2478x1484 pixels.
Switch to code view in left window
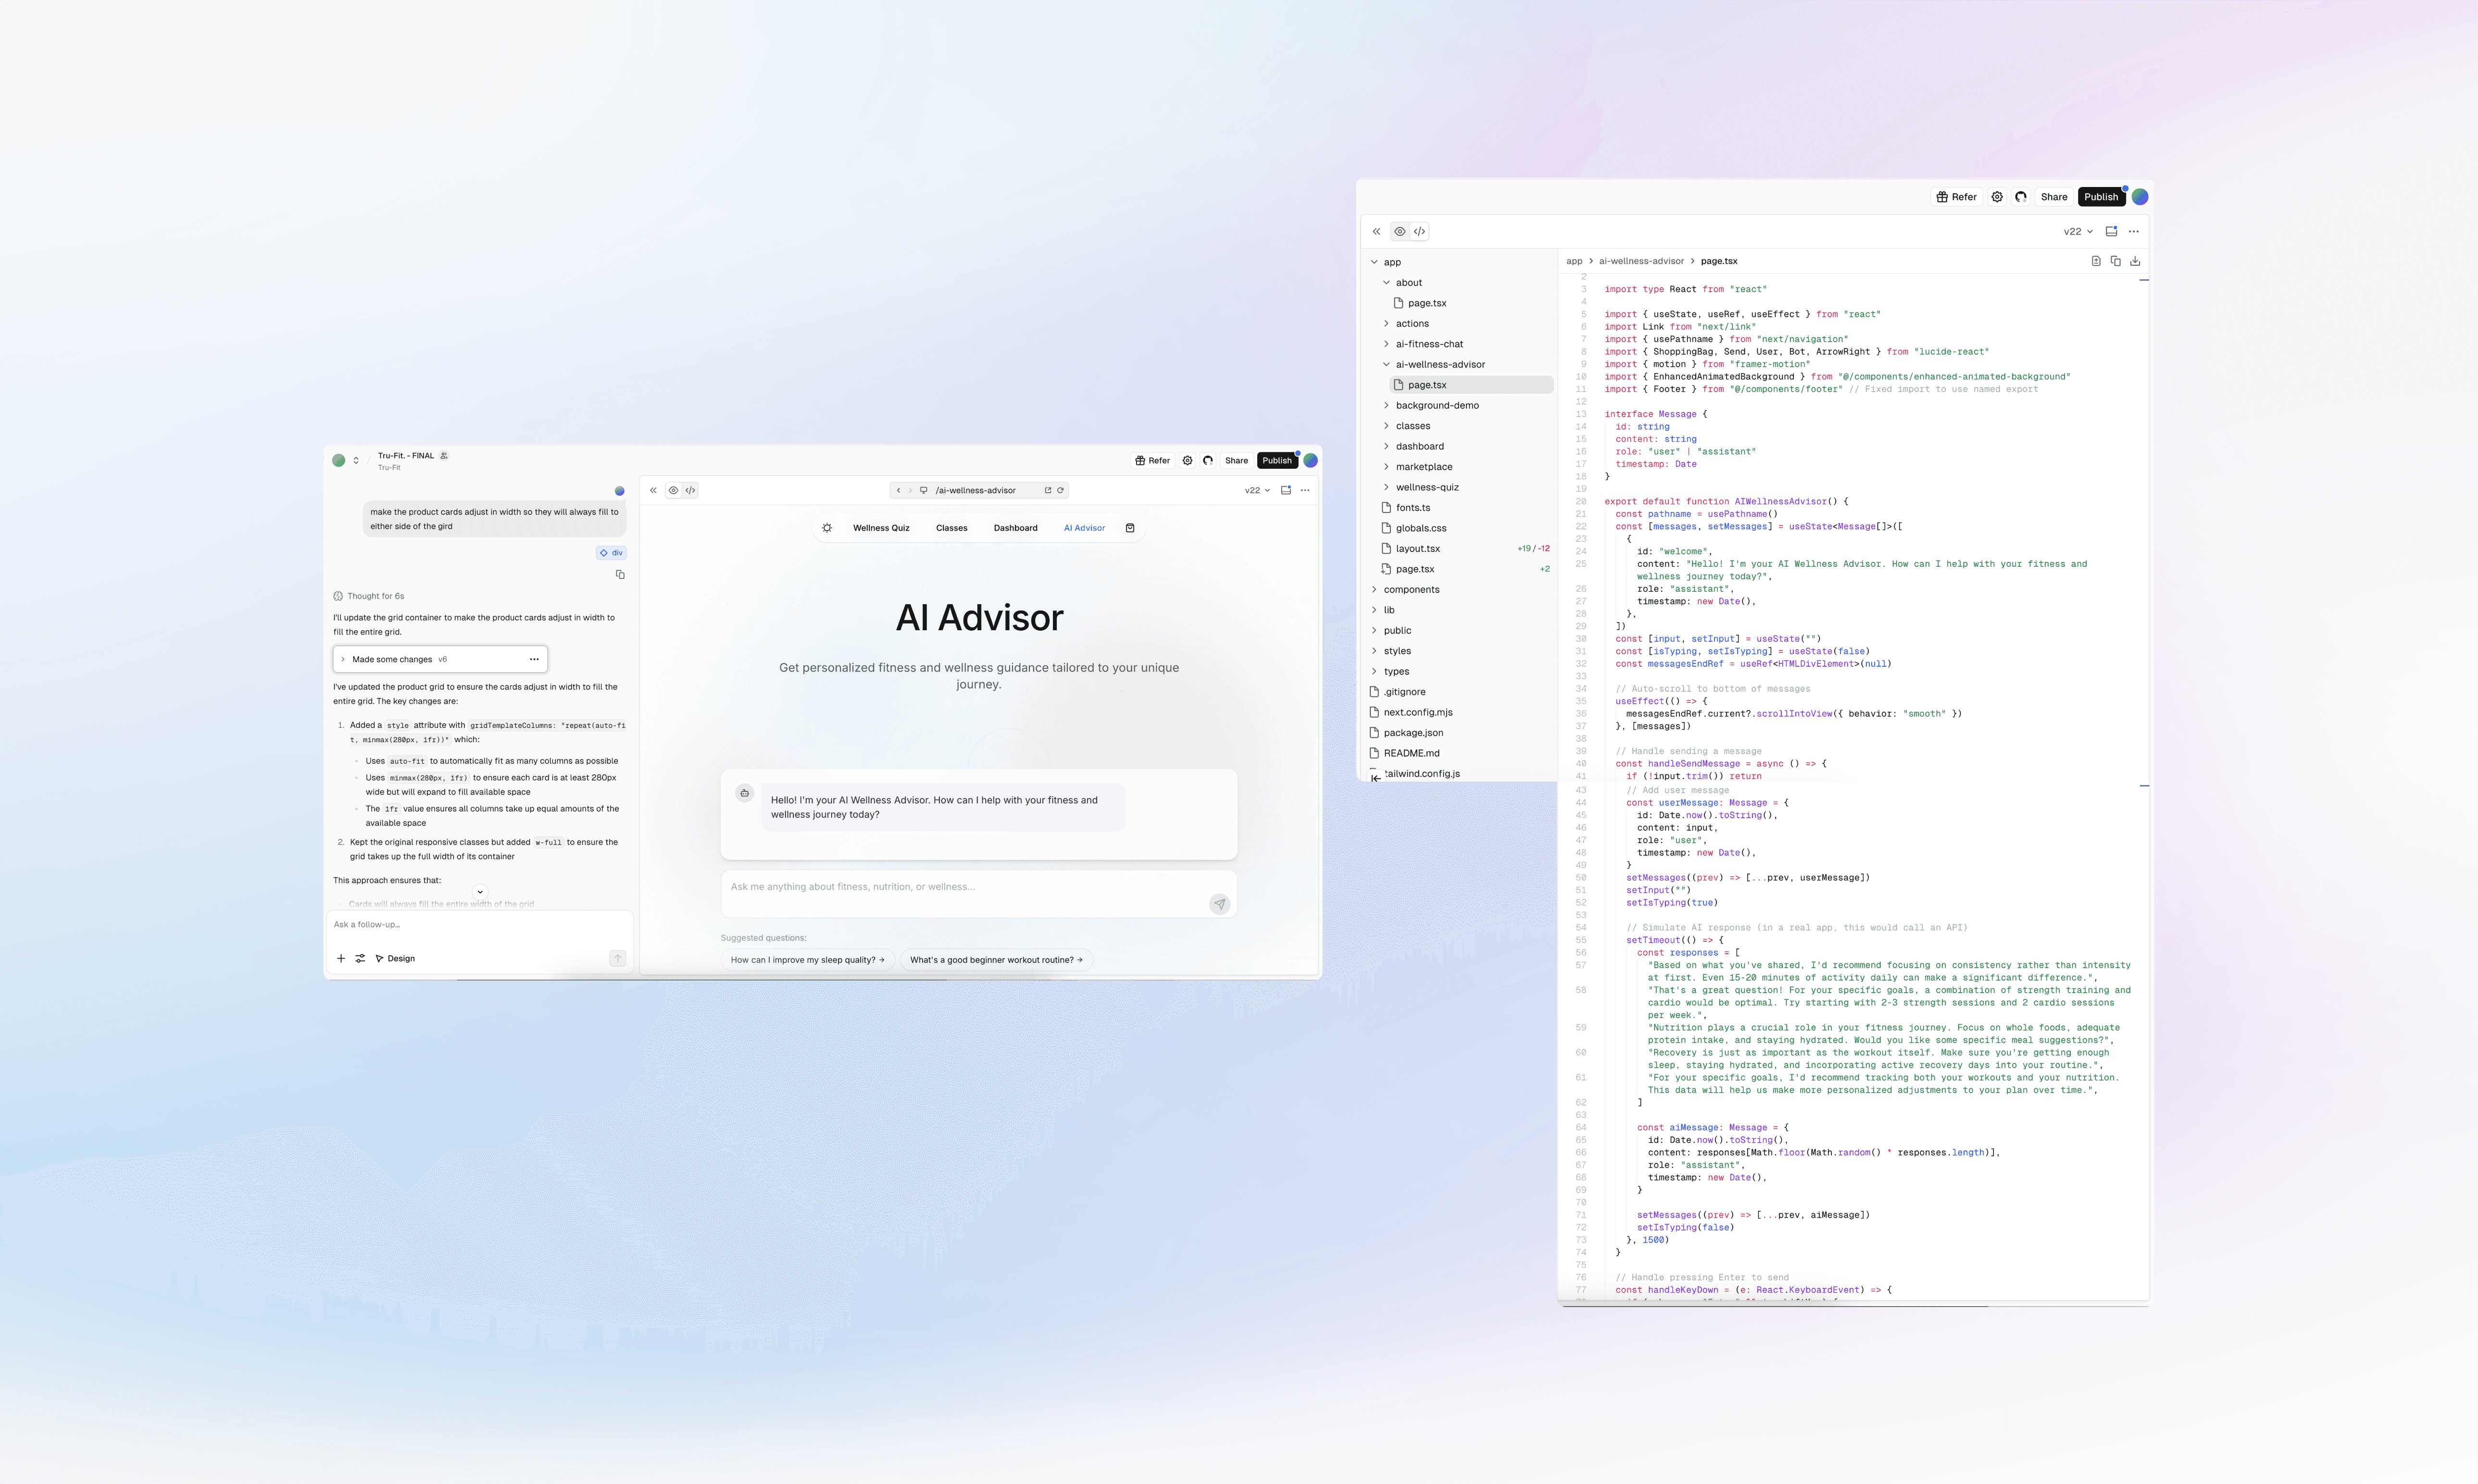tap(690, 490)
